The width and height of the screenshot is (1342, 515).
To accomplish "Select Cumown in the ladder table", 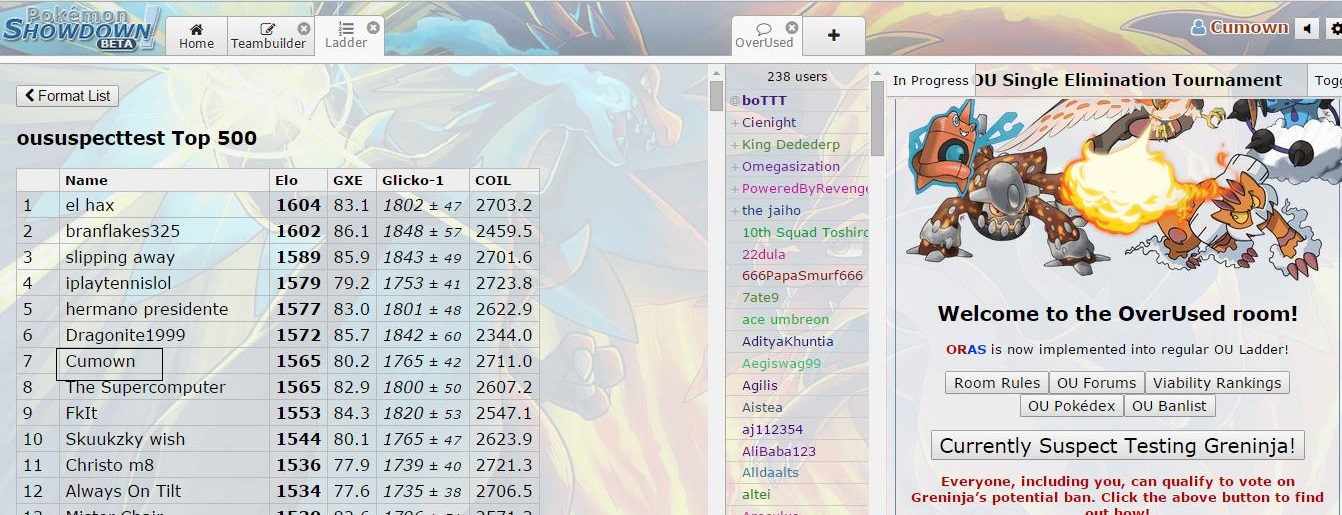I will coord(100,361).
